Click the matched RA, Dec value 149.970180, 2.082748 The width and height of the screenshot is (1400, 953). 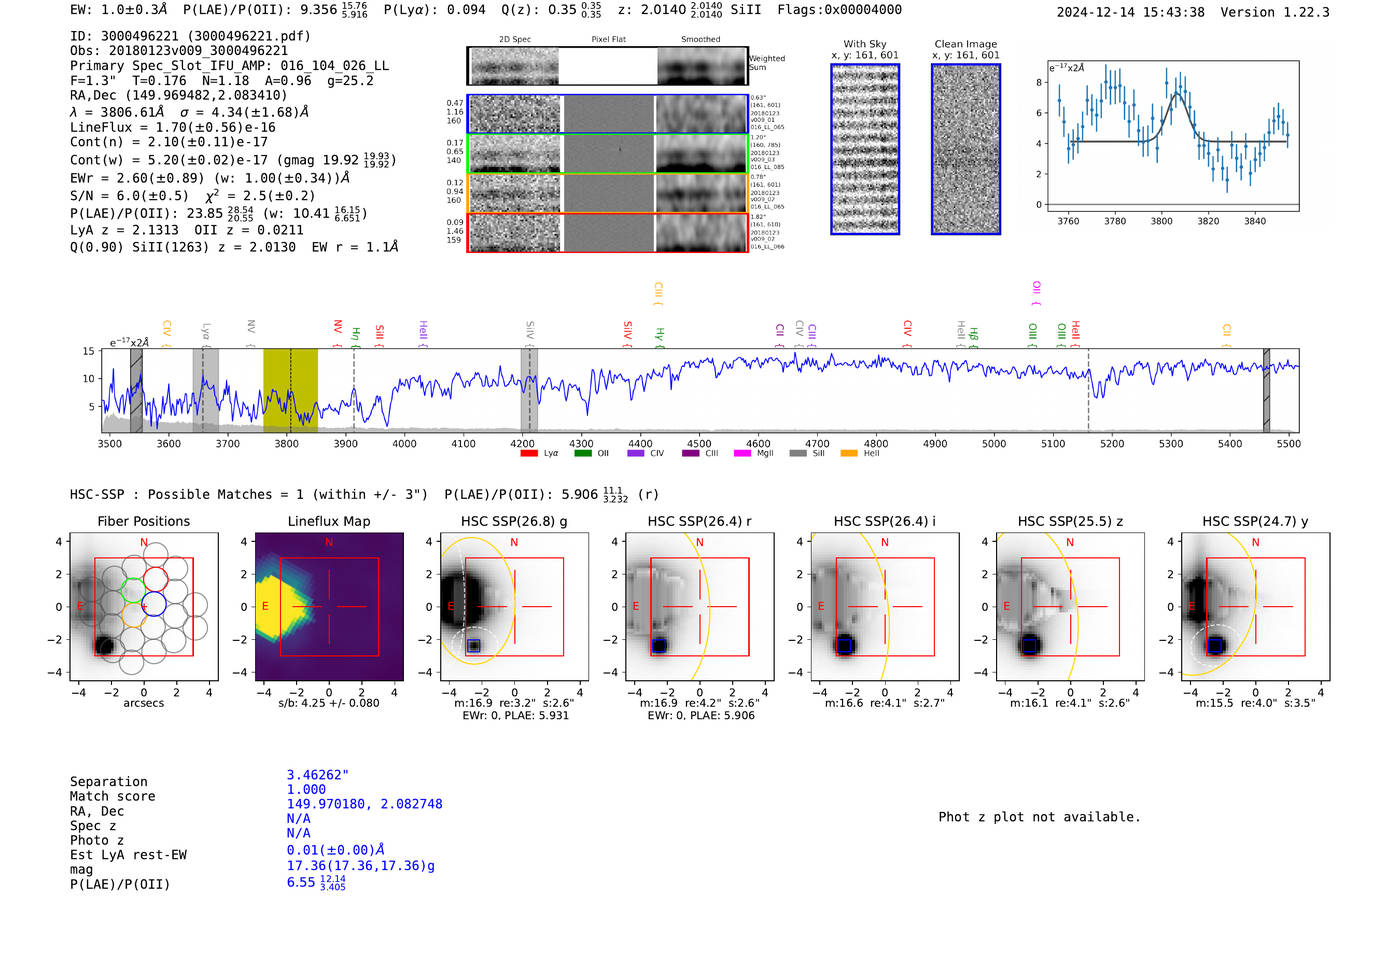(364, 804)
